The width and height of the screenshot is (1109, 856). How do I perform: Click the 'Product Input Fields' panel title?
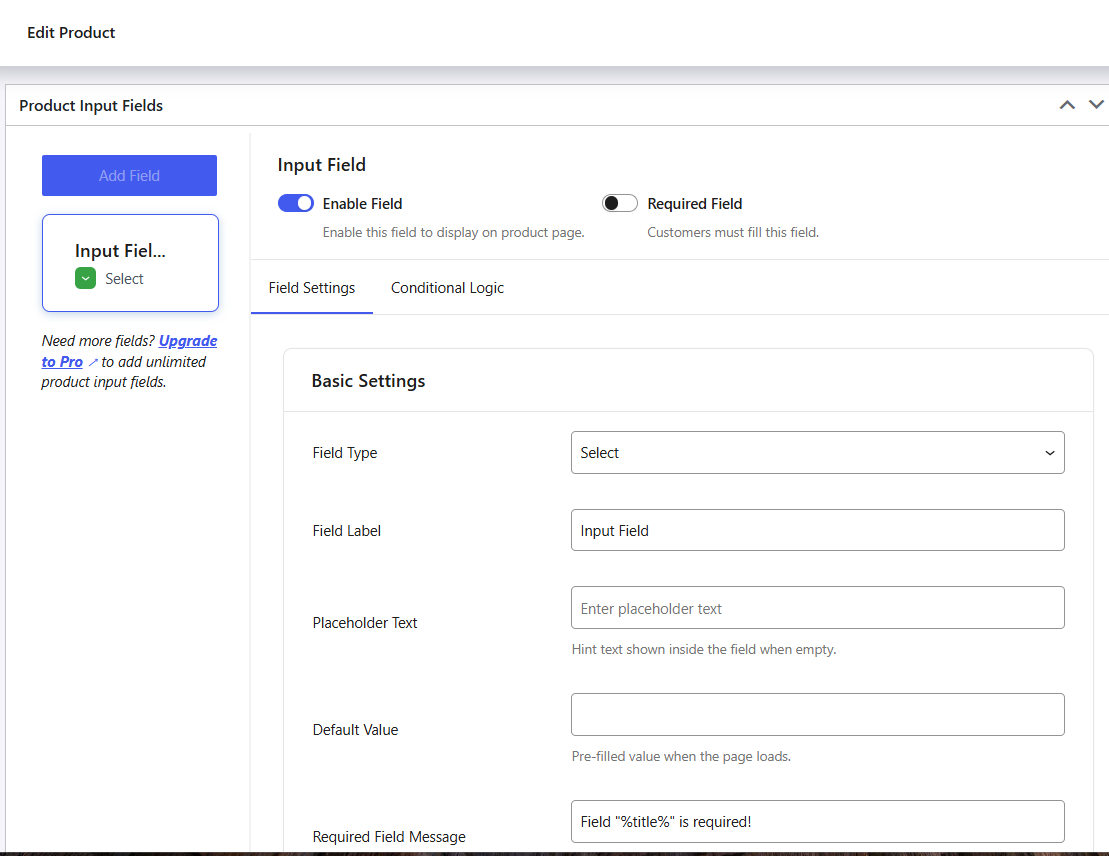click(91, 105)
